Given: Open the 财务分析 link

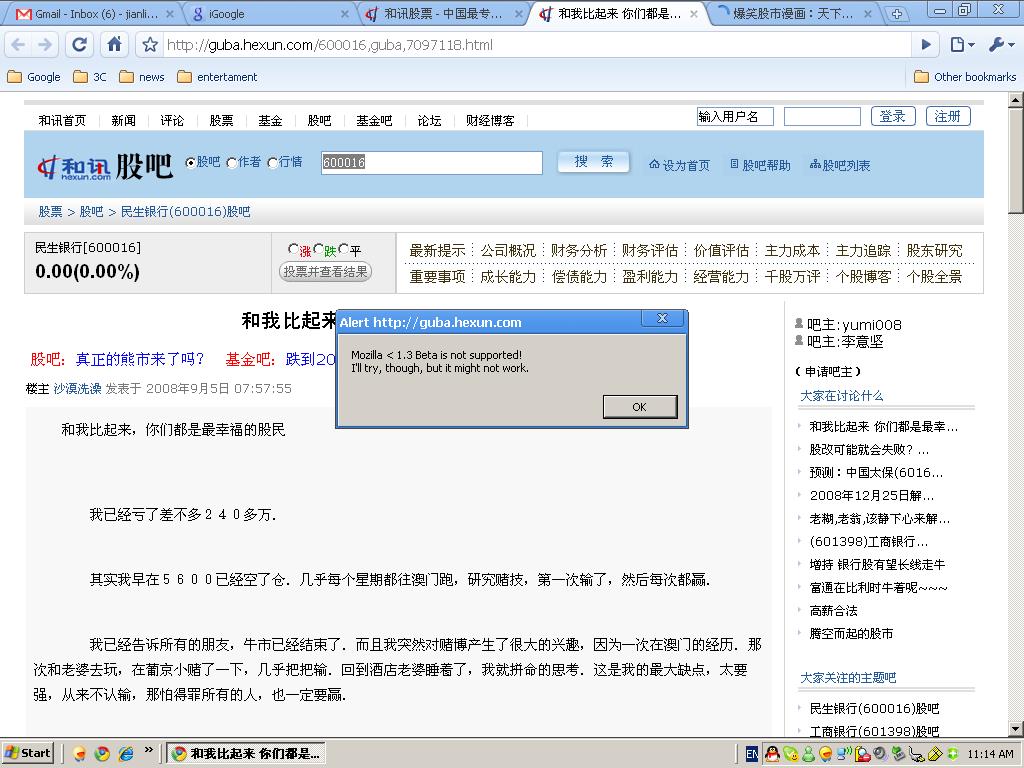Looking at the screenshot, I should pos(579,251).
